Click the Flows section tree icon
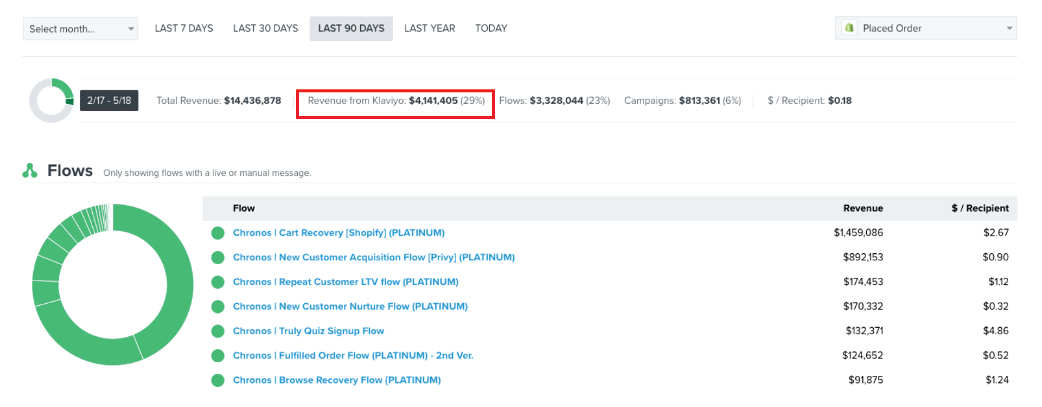1042x407 pixels. click(x=30, y=171)
